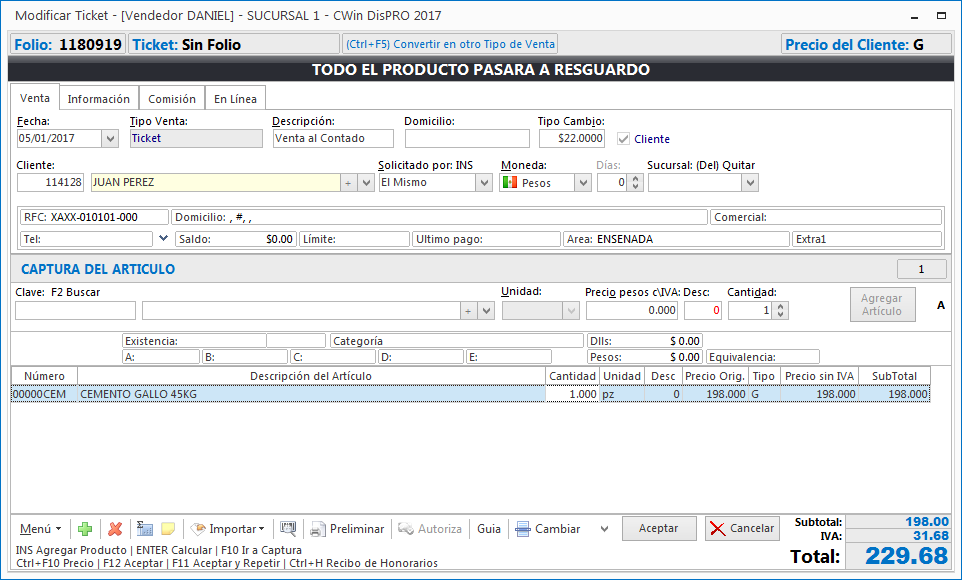
Task: Open the Fecha date picker dropdown
Action: point(110,139)
